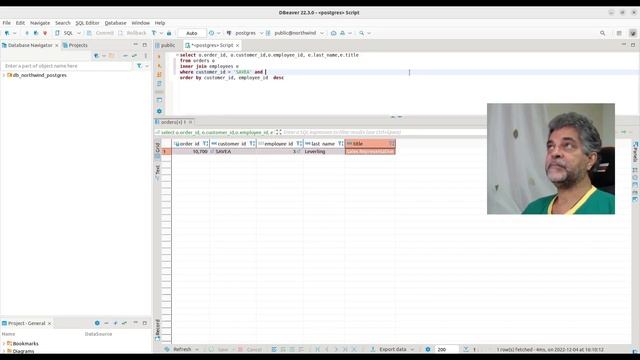Open the Database Navigator view menu dots
Image resolution: width=640 pixels, height=360 pixels.
pos(146,56)
